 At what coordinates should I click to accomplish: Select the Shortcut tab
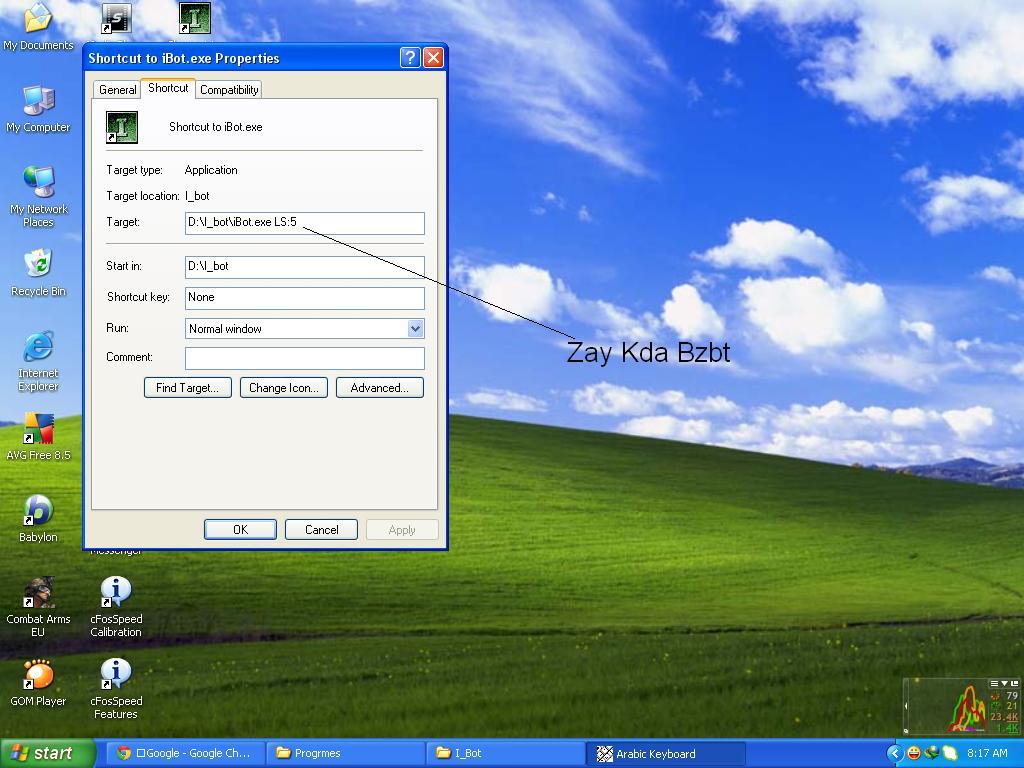[x=168, y=88]
